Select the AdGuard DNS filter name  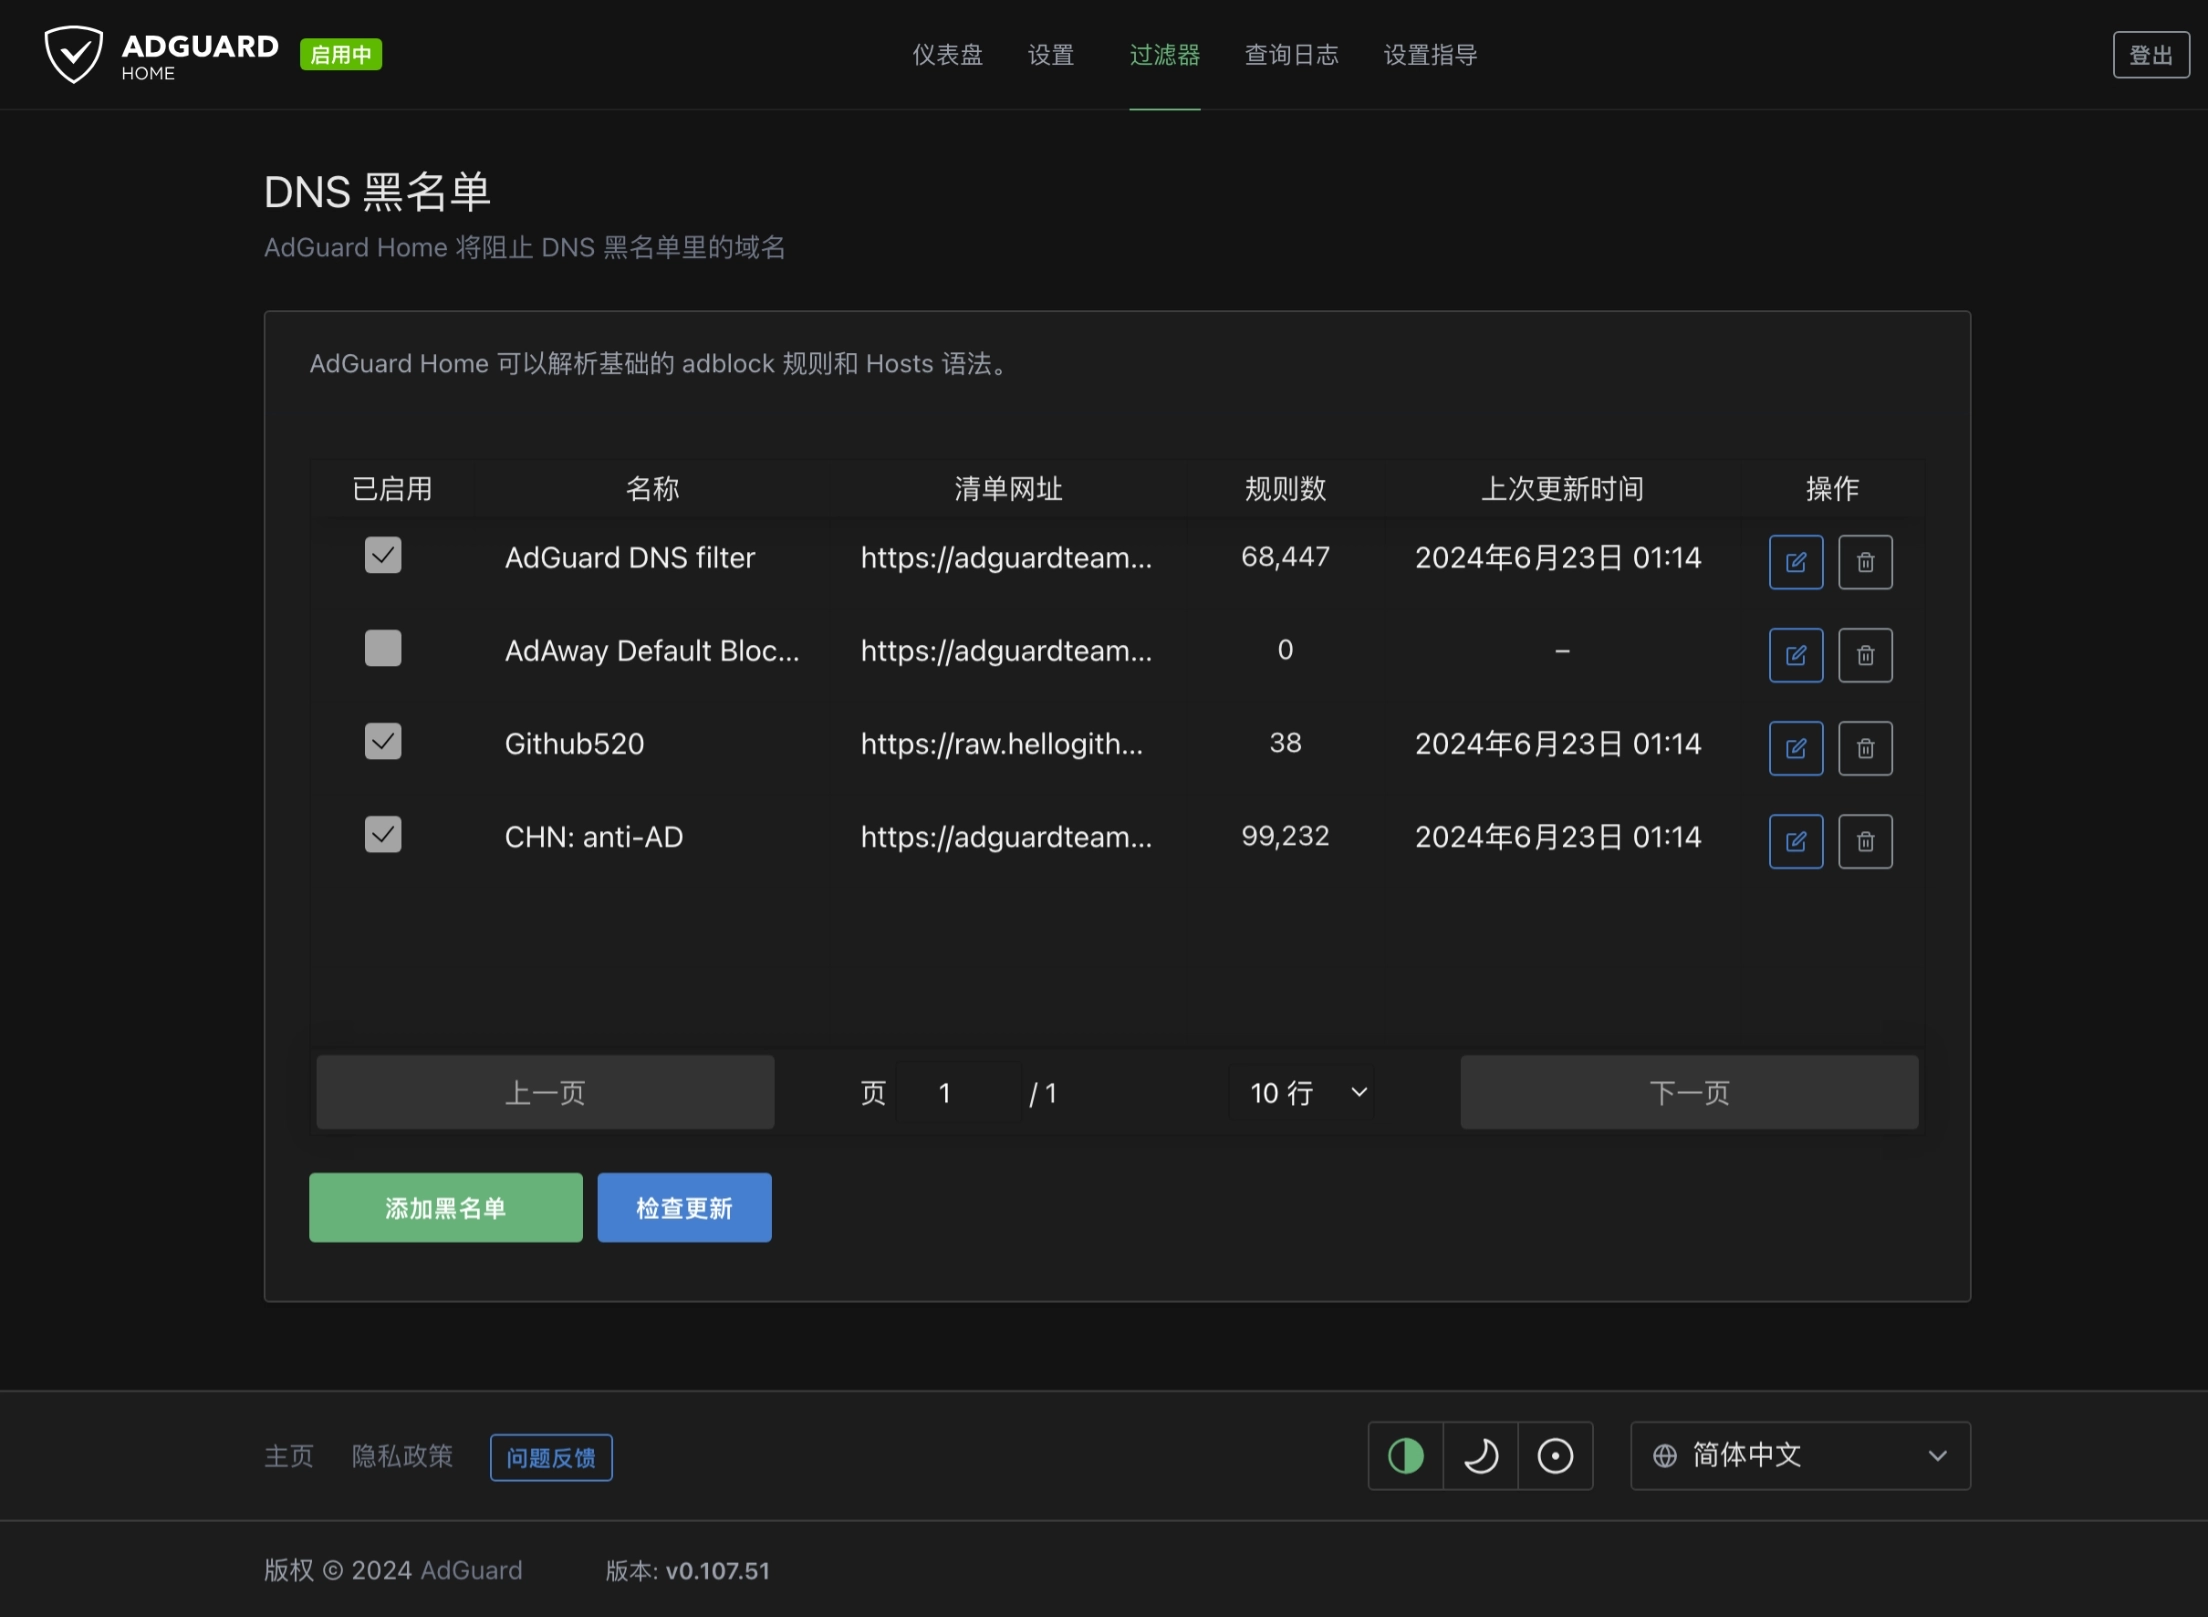click(x=630, y=558)
